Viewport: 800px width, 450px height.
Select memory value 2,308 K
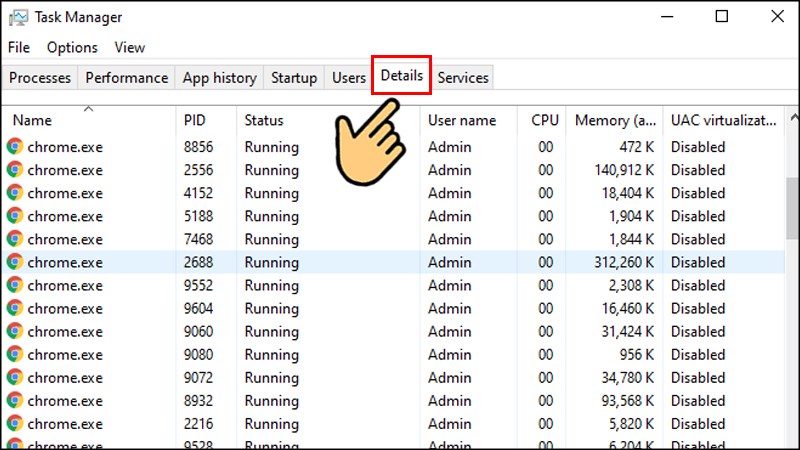pos(631,285)
